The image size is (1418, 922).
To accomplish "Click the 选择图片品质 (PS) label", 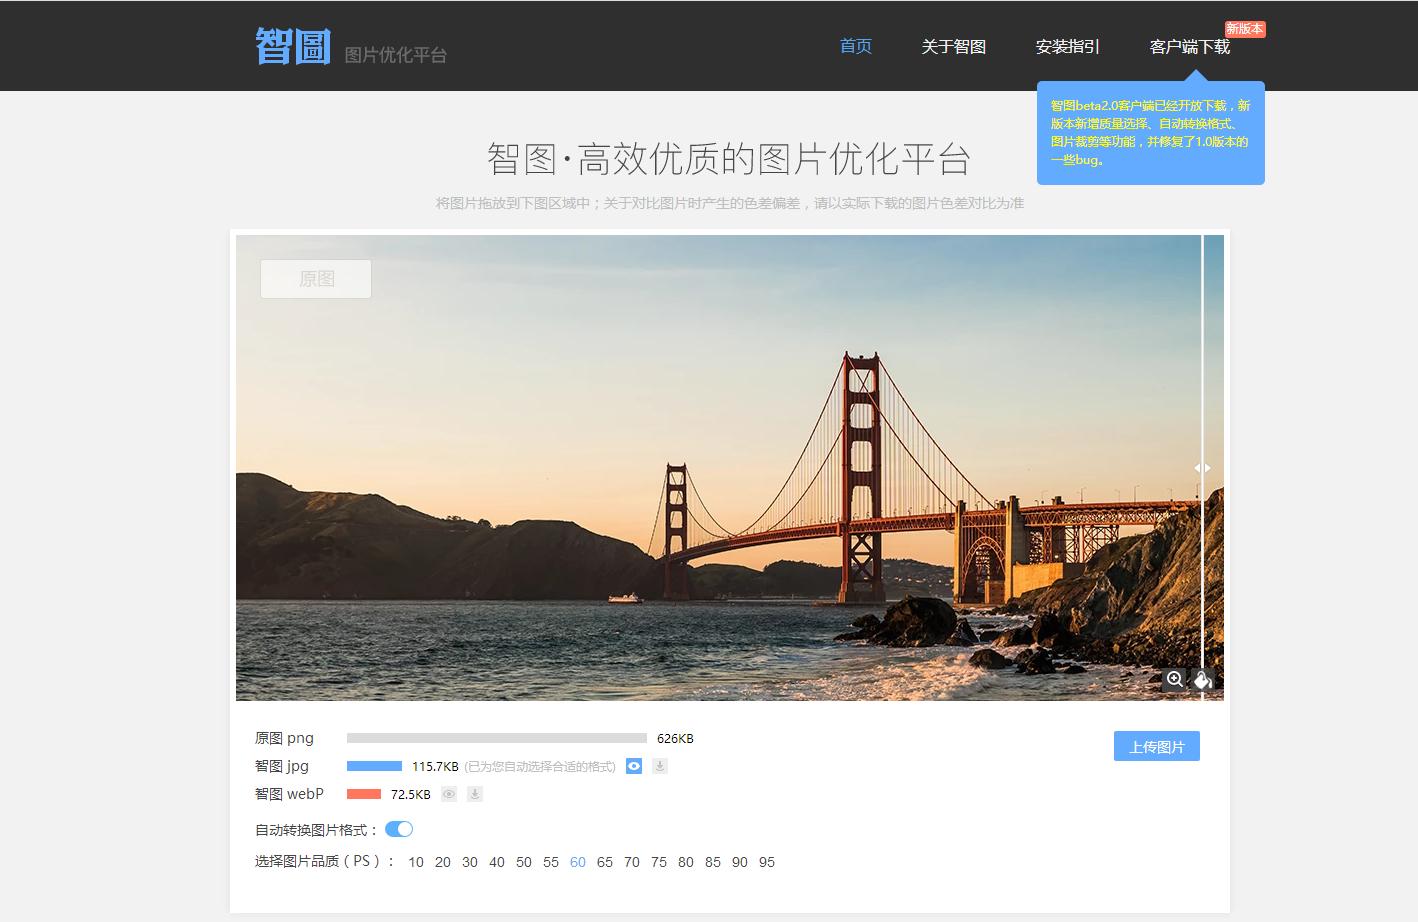I will (325, 861).
